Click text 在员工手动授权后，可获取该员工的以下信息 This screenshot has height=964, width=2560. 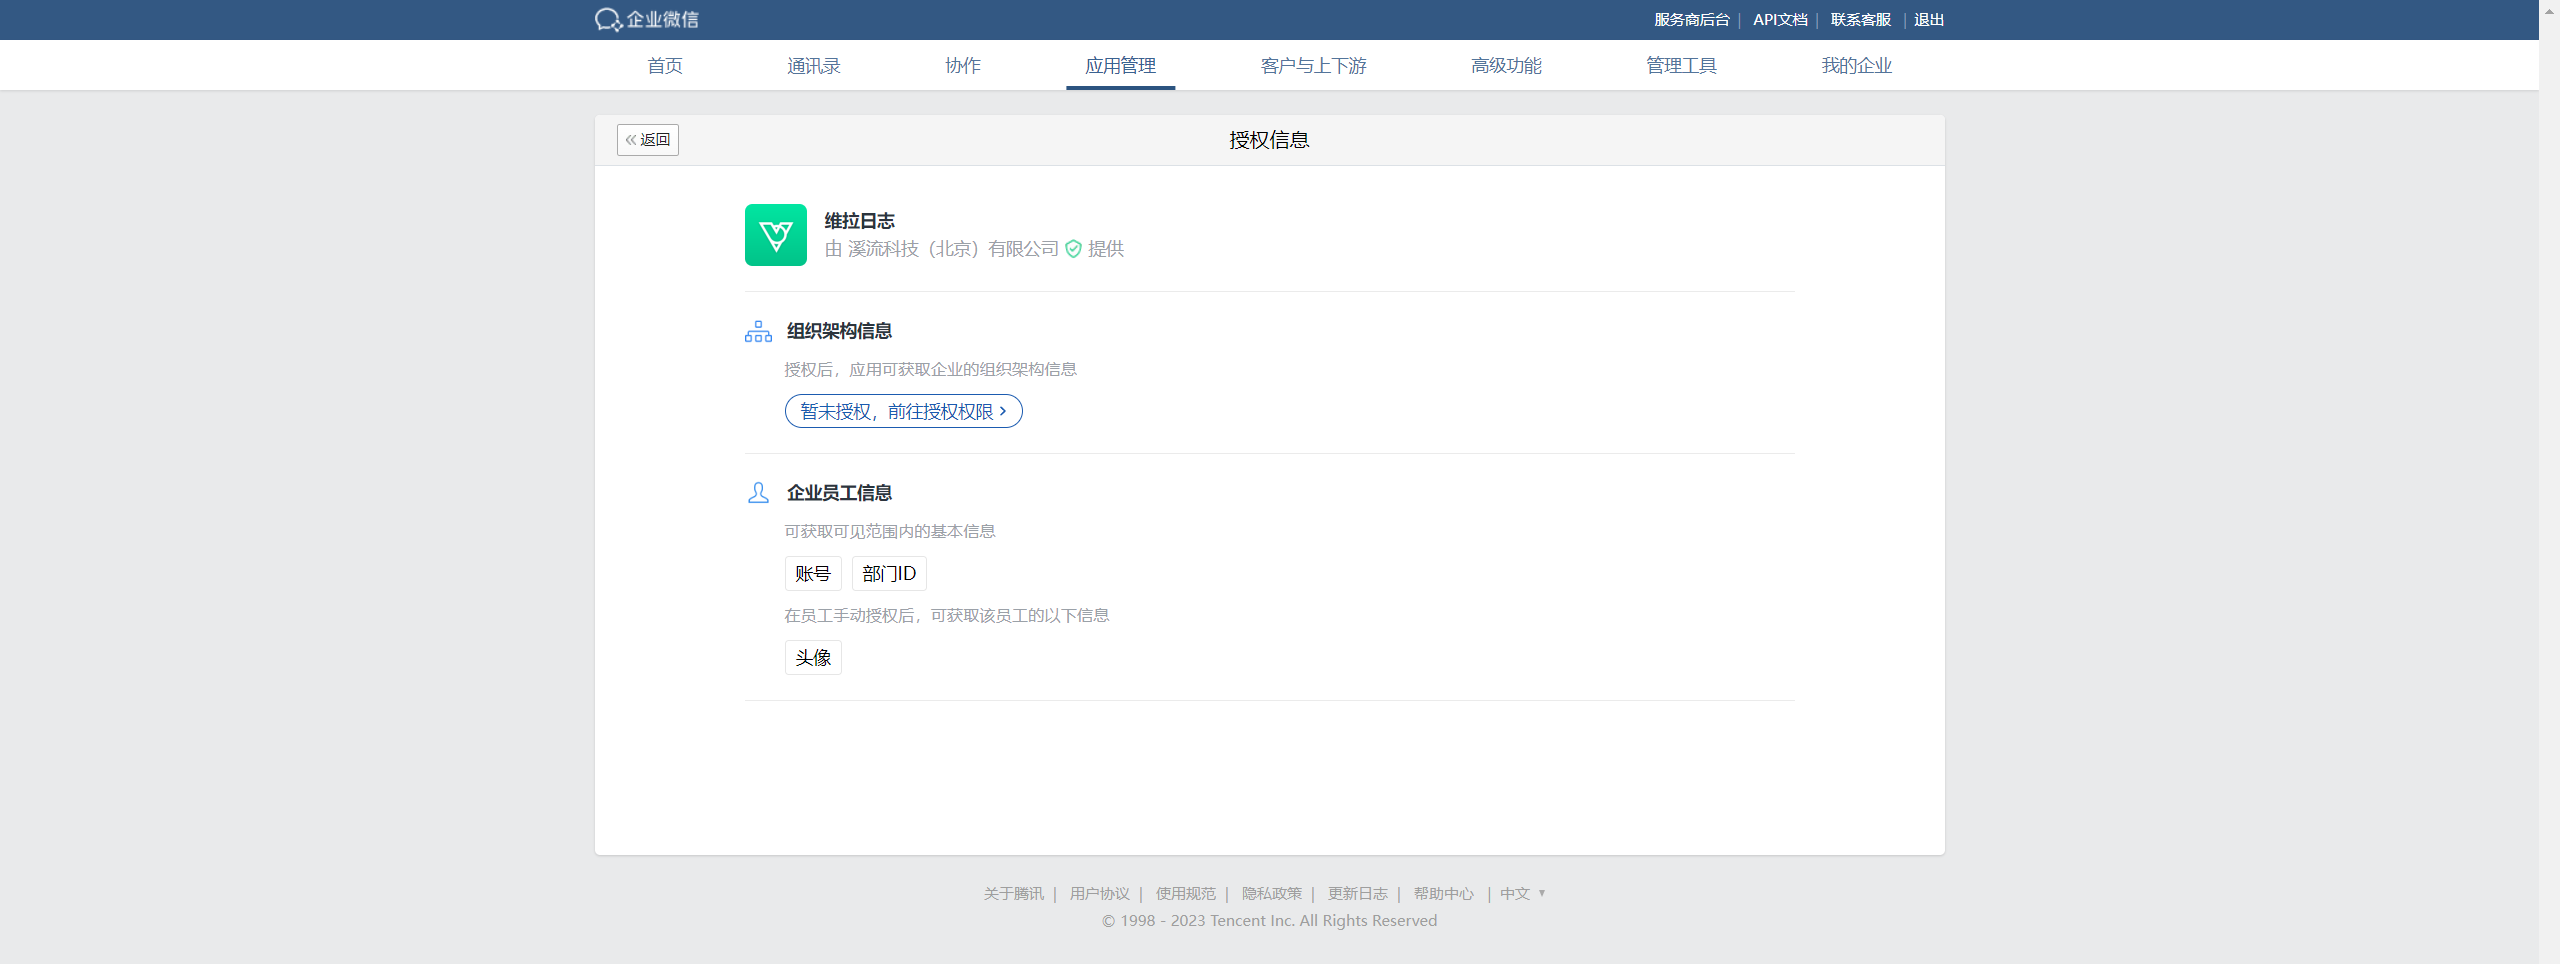tap(946, 616)
